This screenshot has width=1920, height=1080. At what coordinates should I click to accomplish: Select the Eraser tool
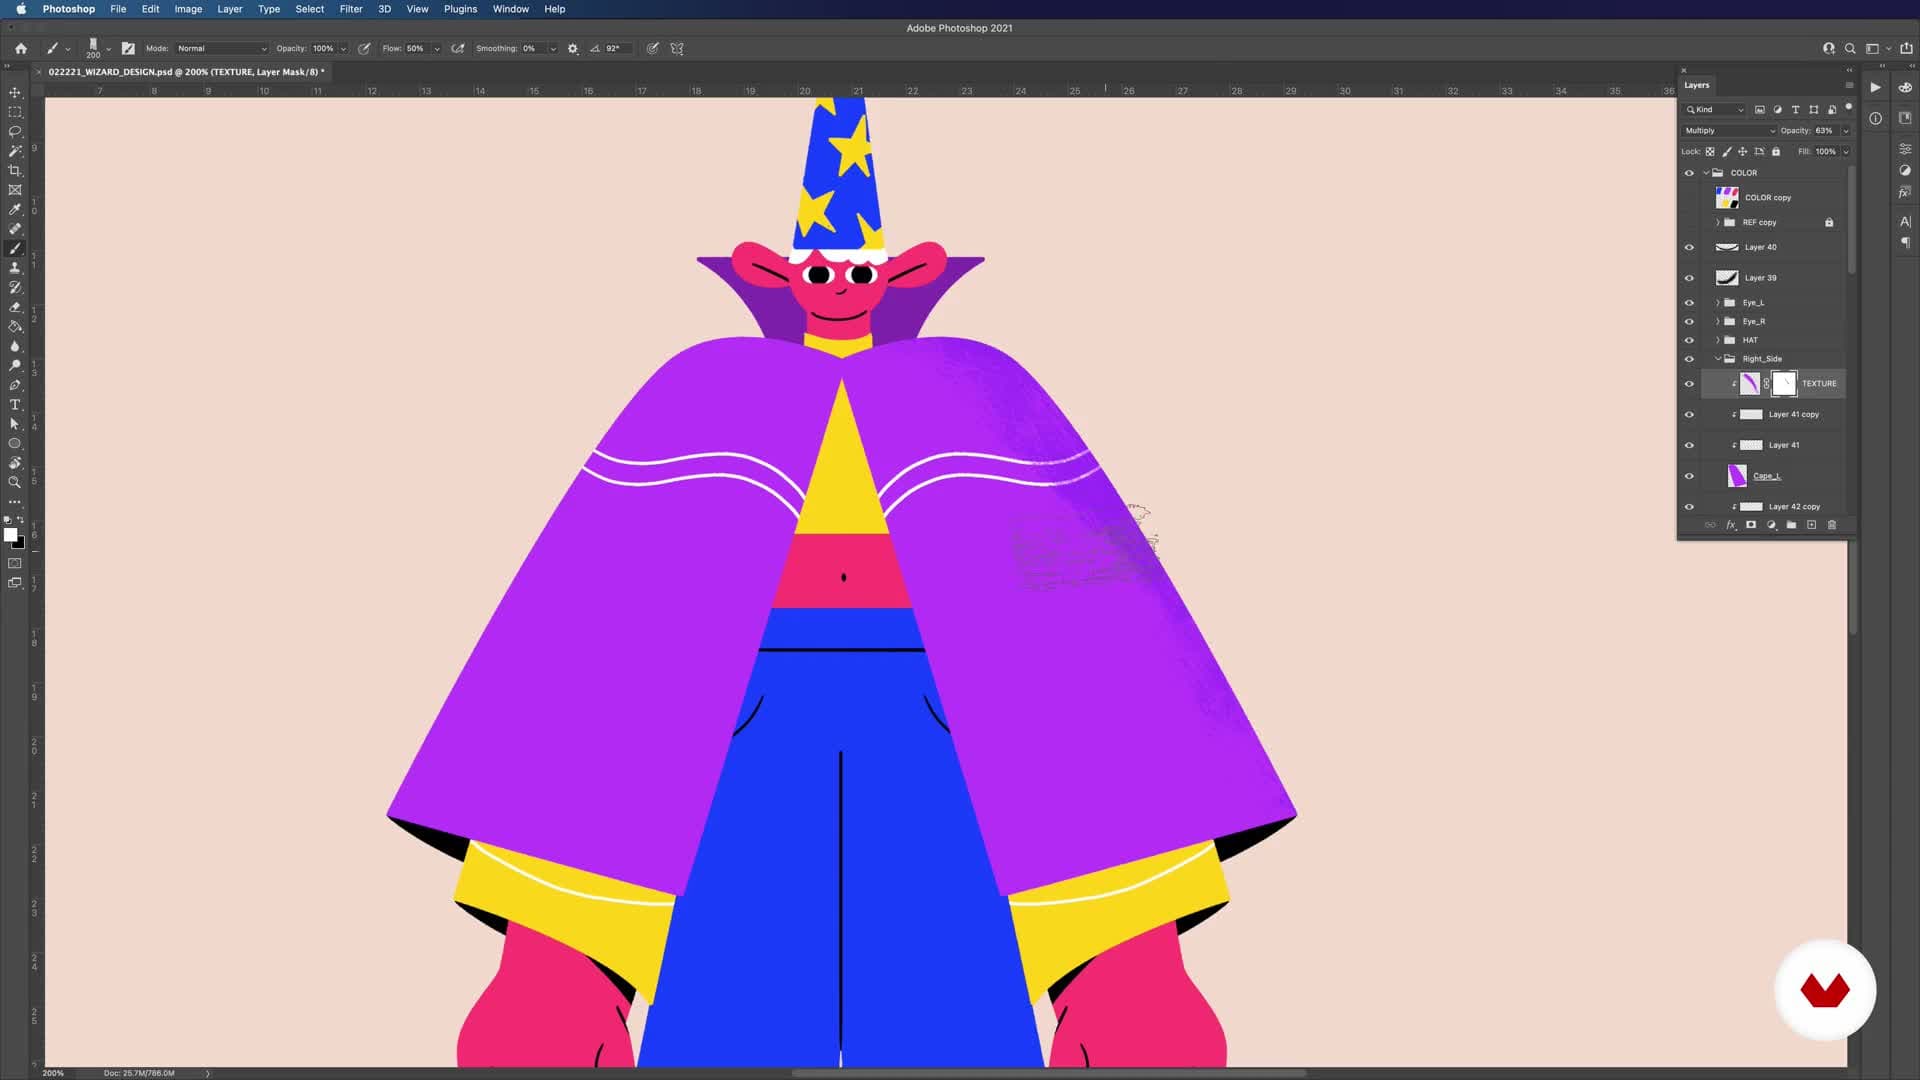click(15, 307)
